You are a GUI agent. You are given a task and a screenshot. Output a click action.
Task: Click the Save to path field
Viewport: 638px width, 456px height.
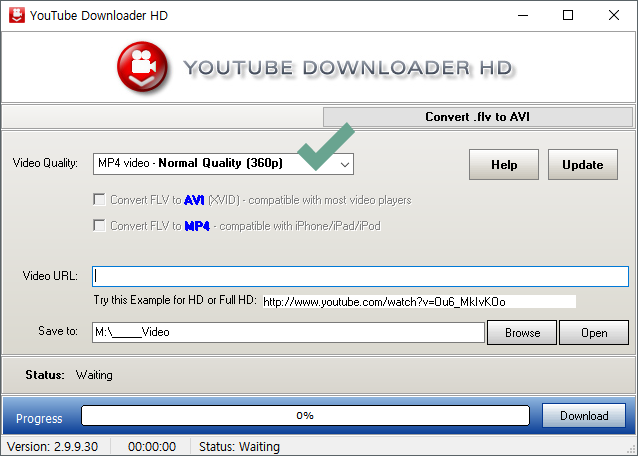coord(288,332)
